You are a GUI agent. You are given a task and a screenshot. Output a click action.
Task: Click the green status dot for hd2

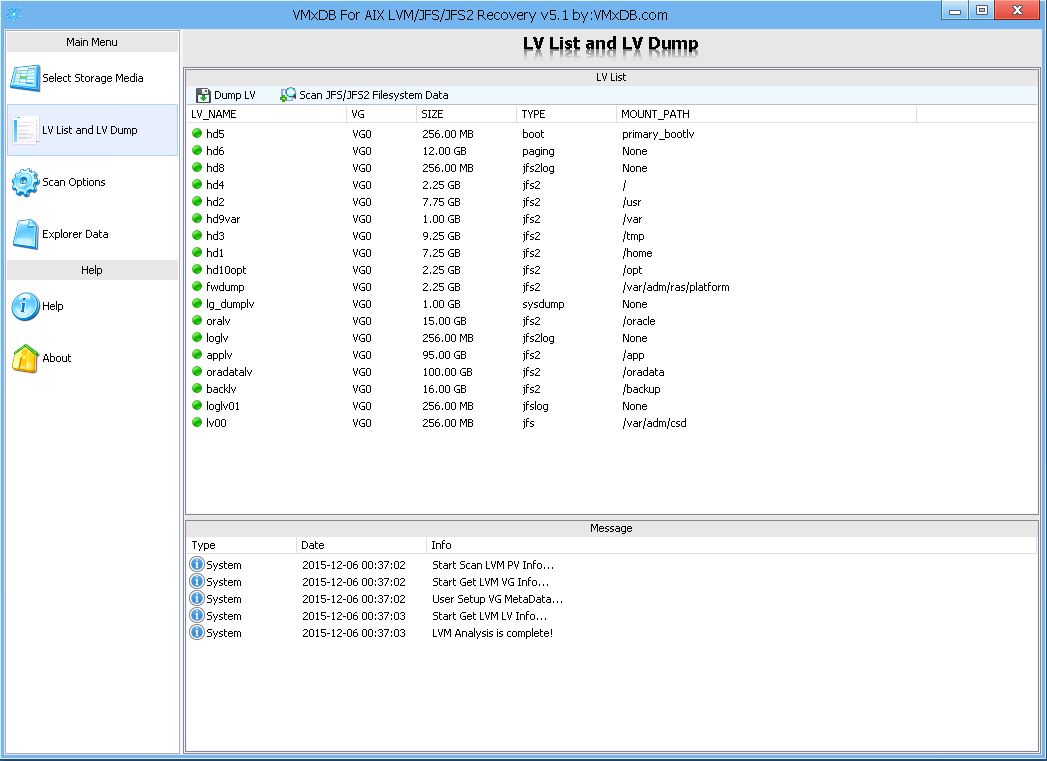[x=197, y=202]
